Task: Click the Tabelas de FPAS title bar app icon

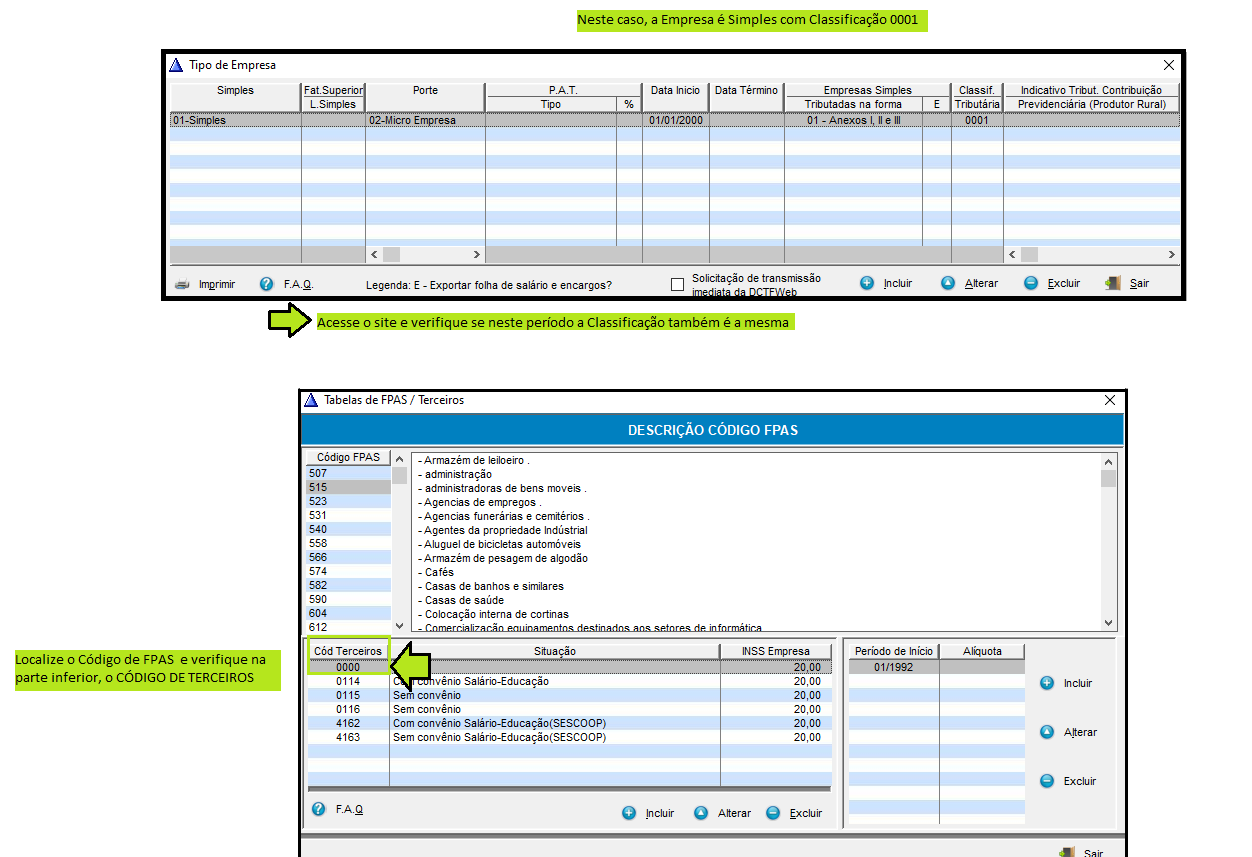Action: [x=311, y=400]
